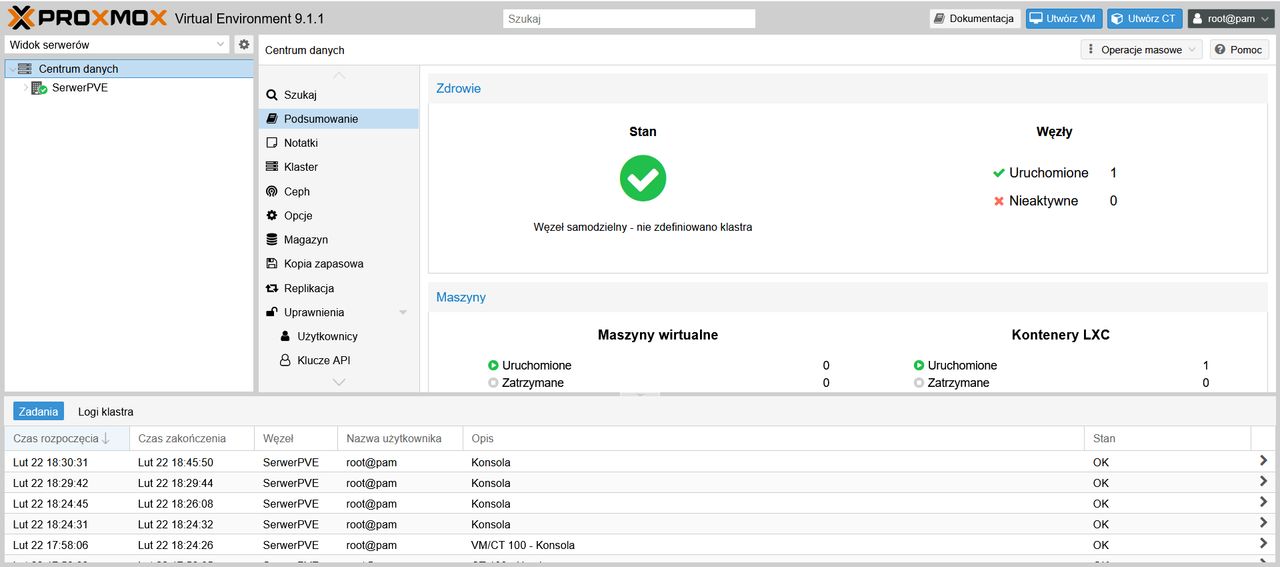This screenshot has width=1280, height=567.
Task: Click the Węzeł samodzielny status message
Action: [x=643, y=227]
